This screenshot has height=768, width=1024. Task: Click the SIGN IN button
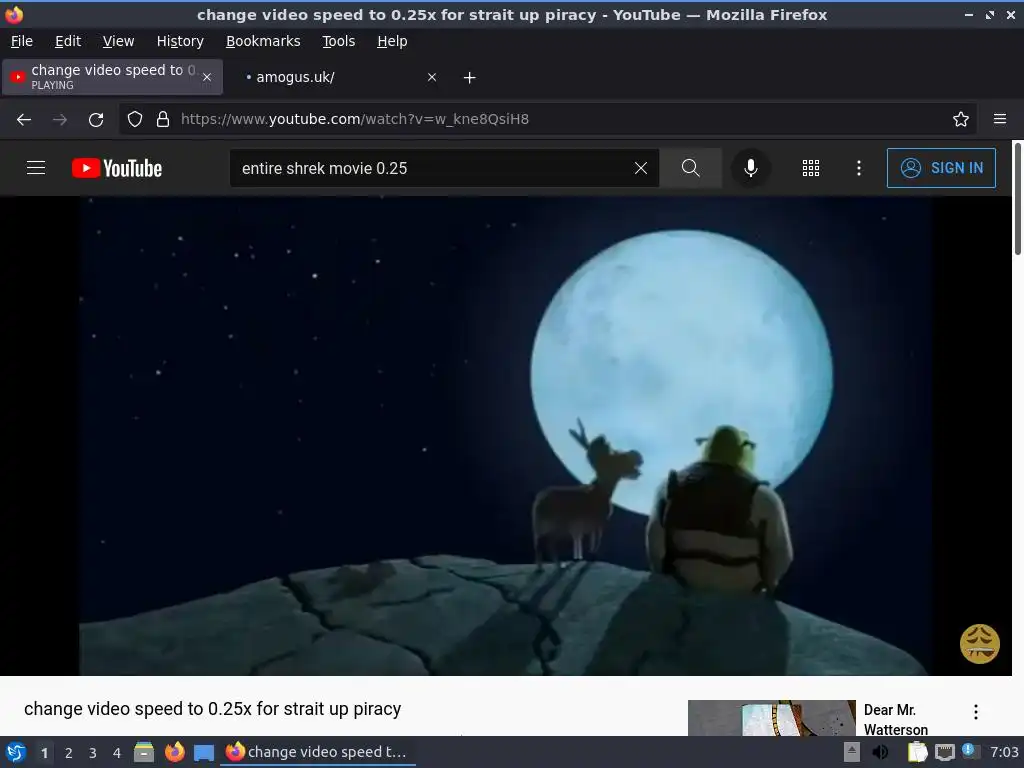[941, 168]
